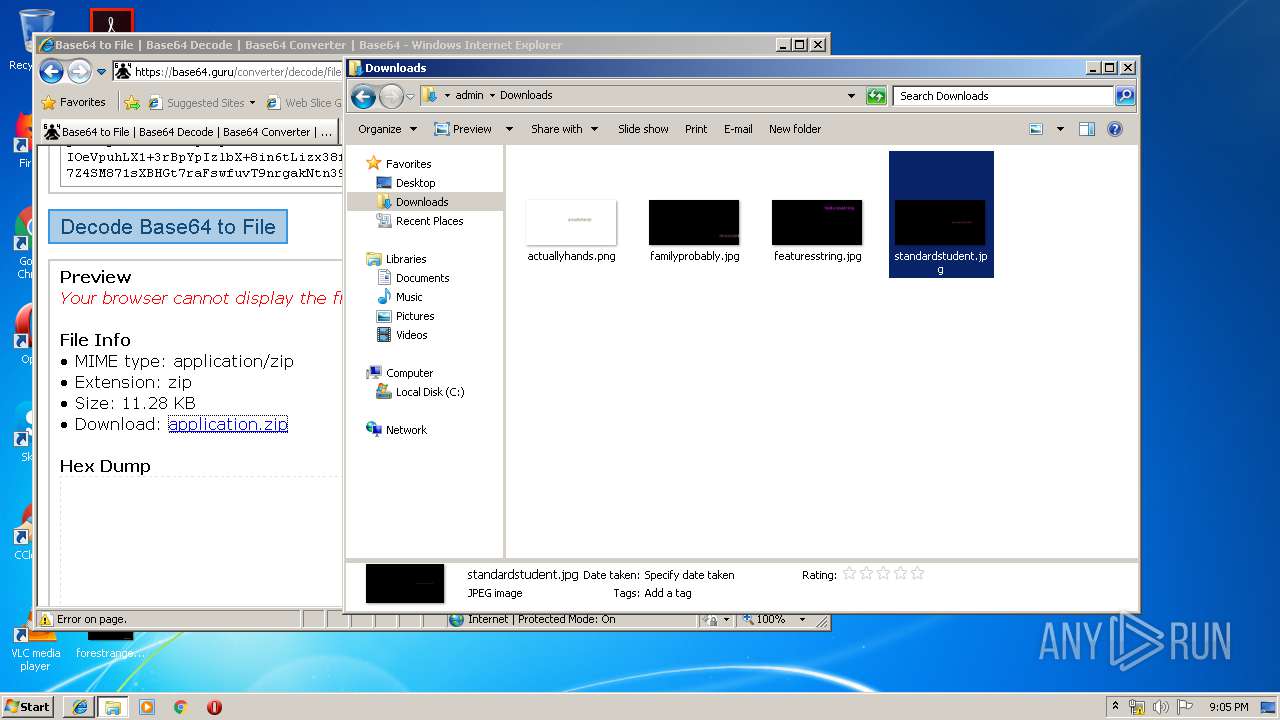Click the Internet Explorer forward arrow
The width and height of the screenshot is (1280, 720).
point(79,71)
